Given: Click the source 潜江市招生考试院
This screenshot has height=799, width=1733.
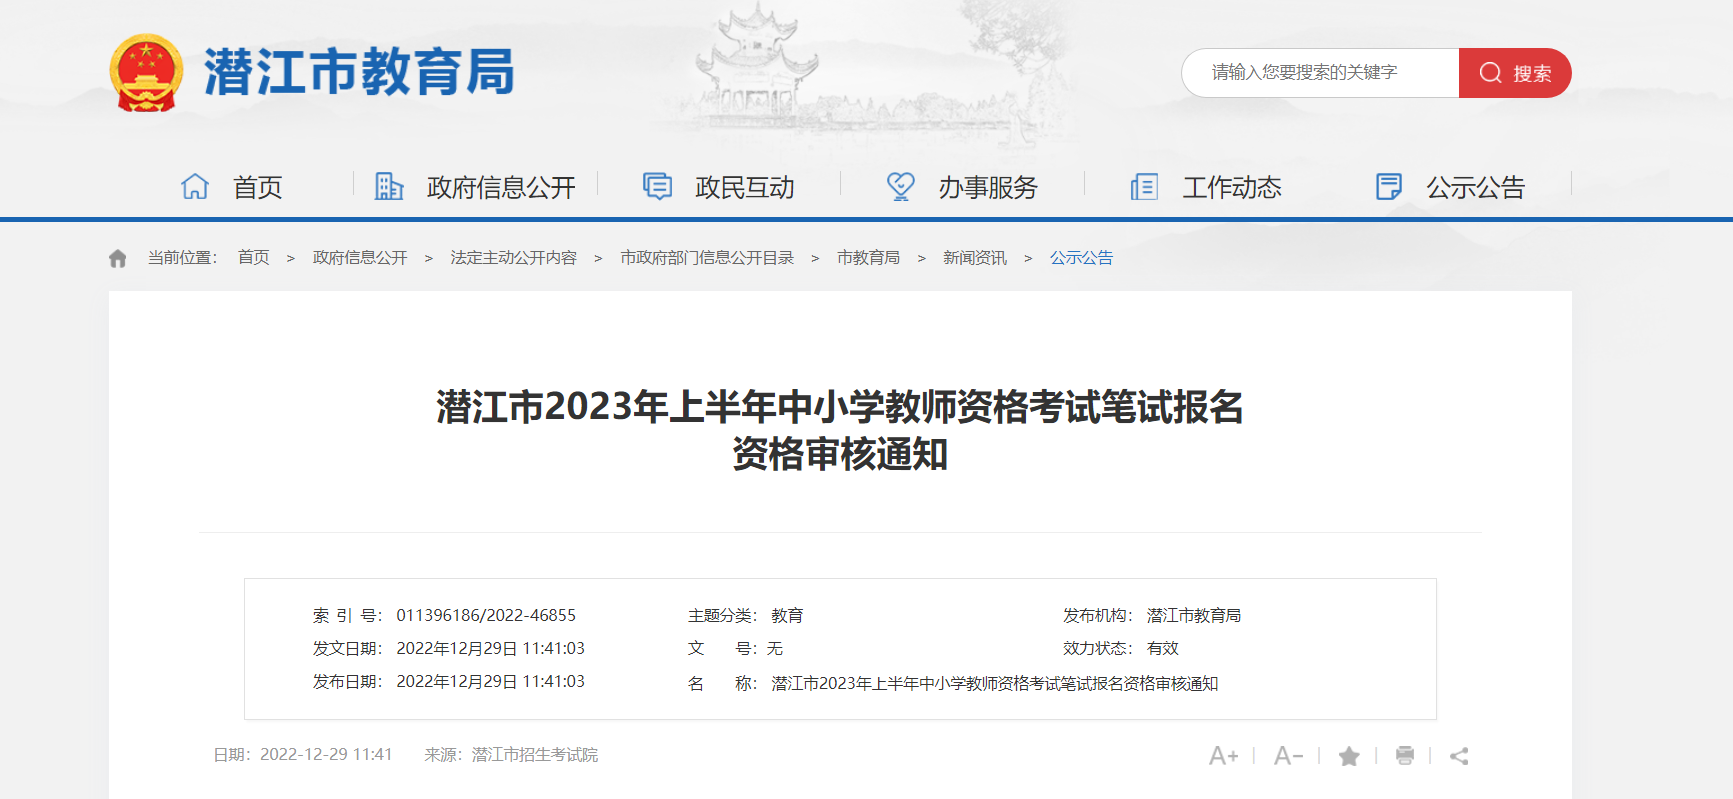Looking at the screenshot, I should coord(535,755).
